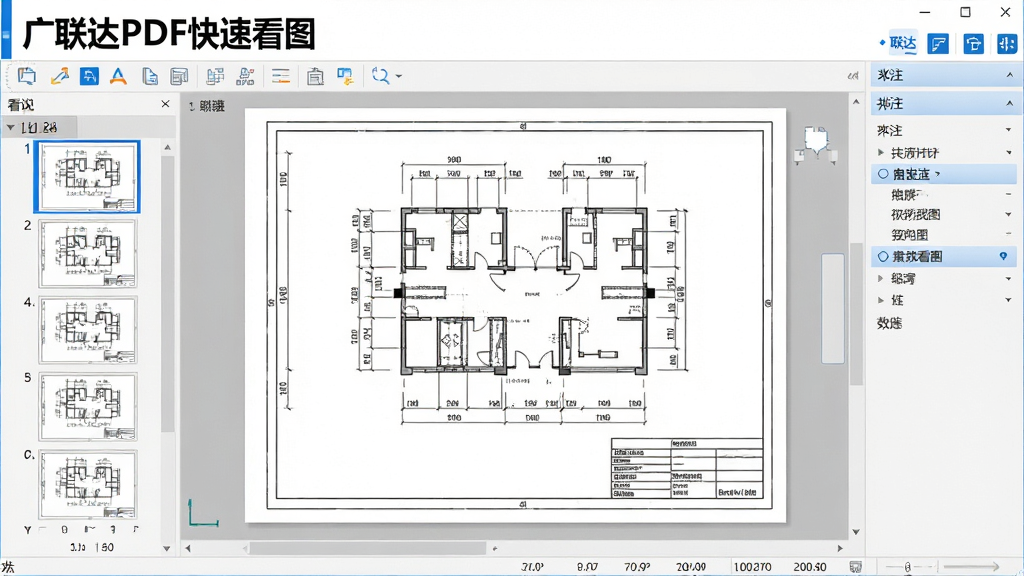Image resolution: width=1024 pixels, height=576 pixels.
Task: Click the first open-pages icon in toolbar
Action: pyautogui.click(x=27, y=76)
